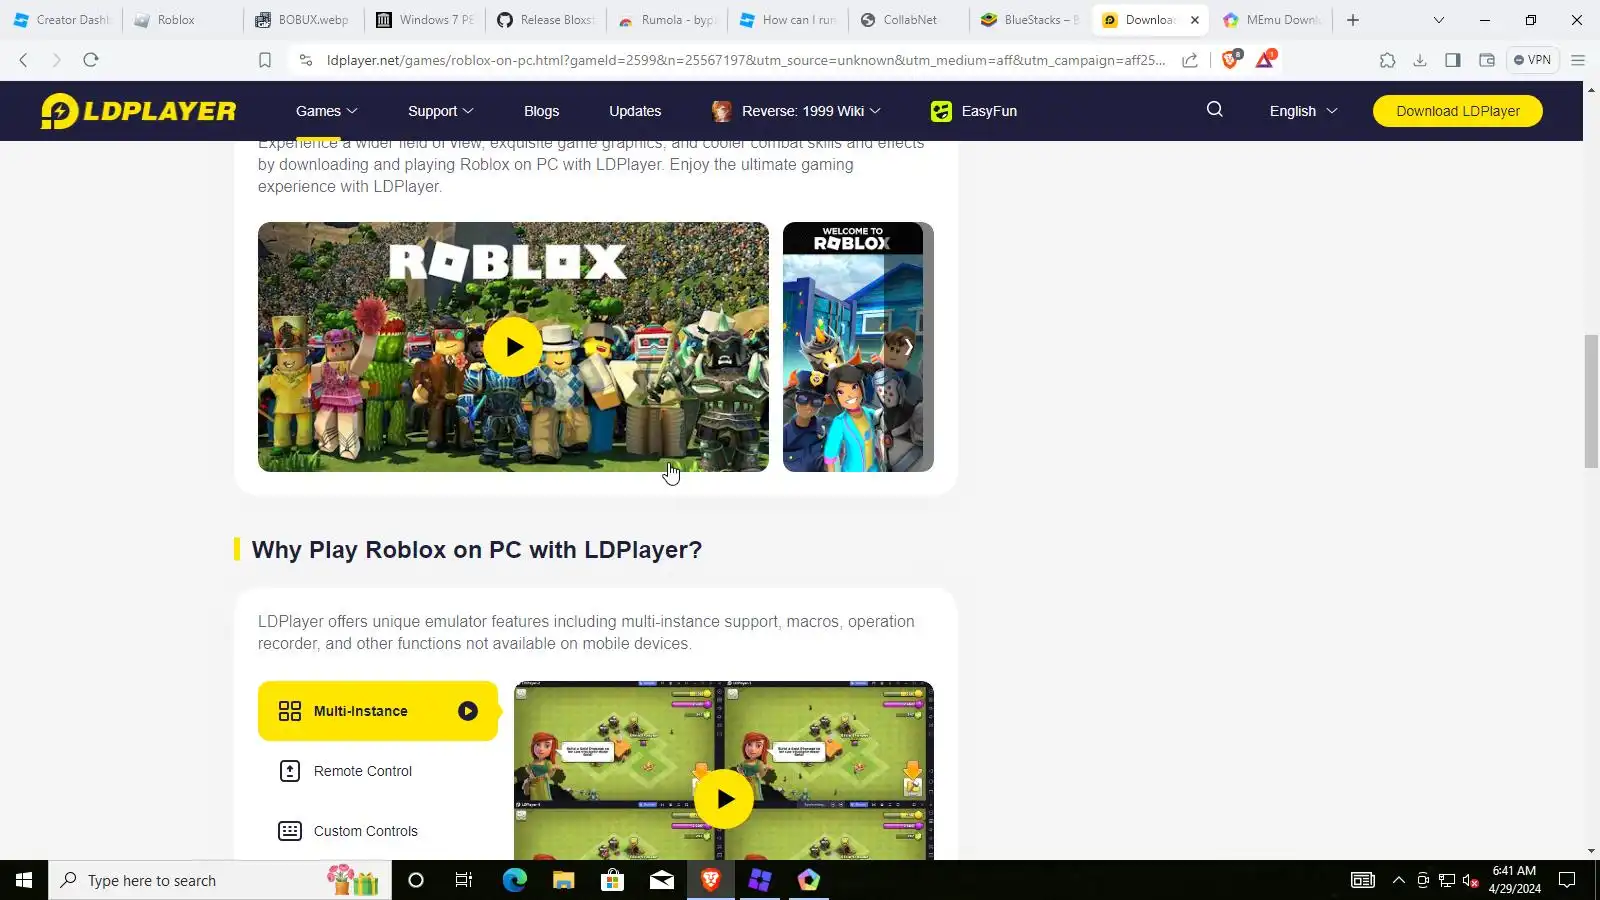1600x900 pixels.
Task: Show next screenshot with carousel arrow
Action: (x=908, y=347)
